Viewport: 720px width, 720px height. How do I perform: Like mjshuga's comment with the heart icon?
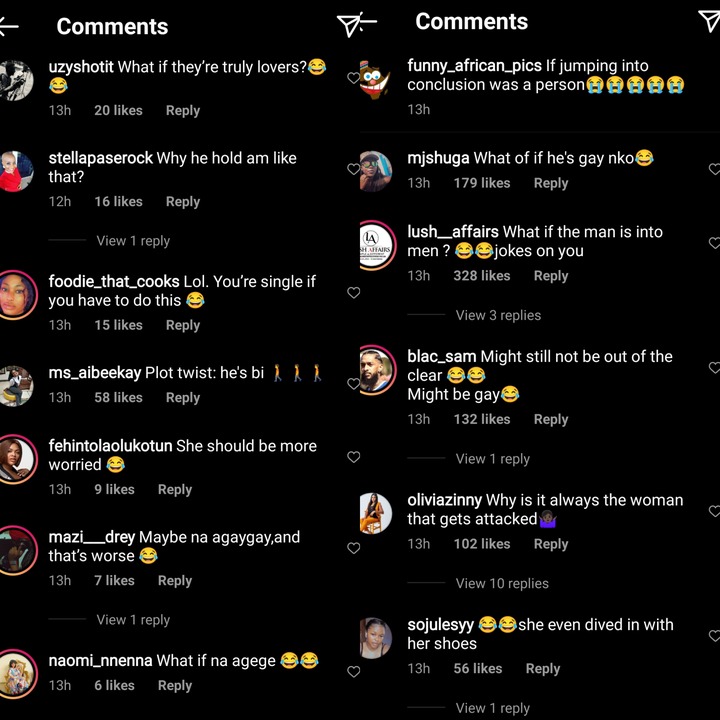(714, 169)
